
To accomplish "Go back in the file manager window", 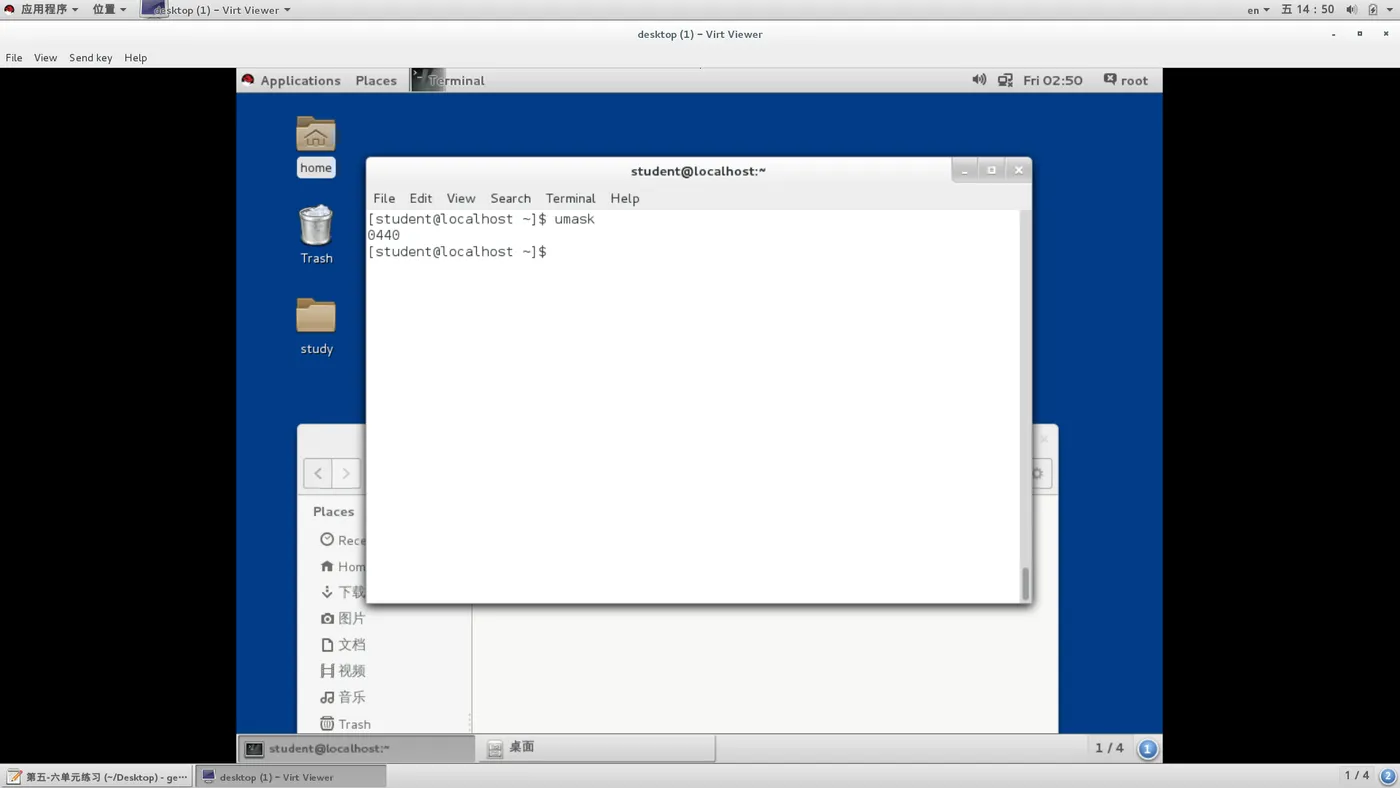I will 318,473.
